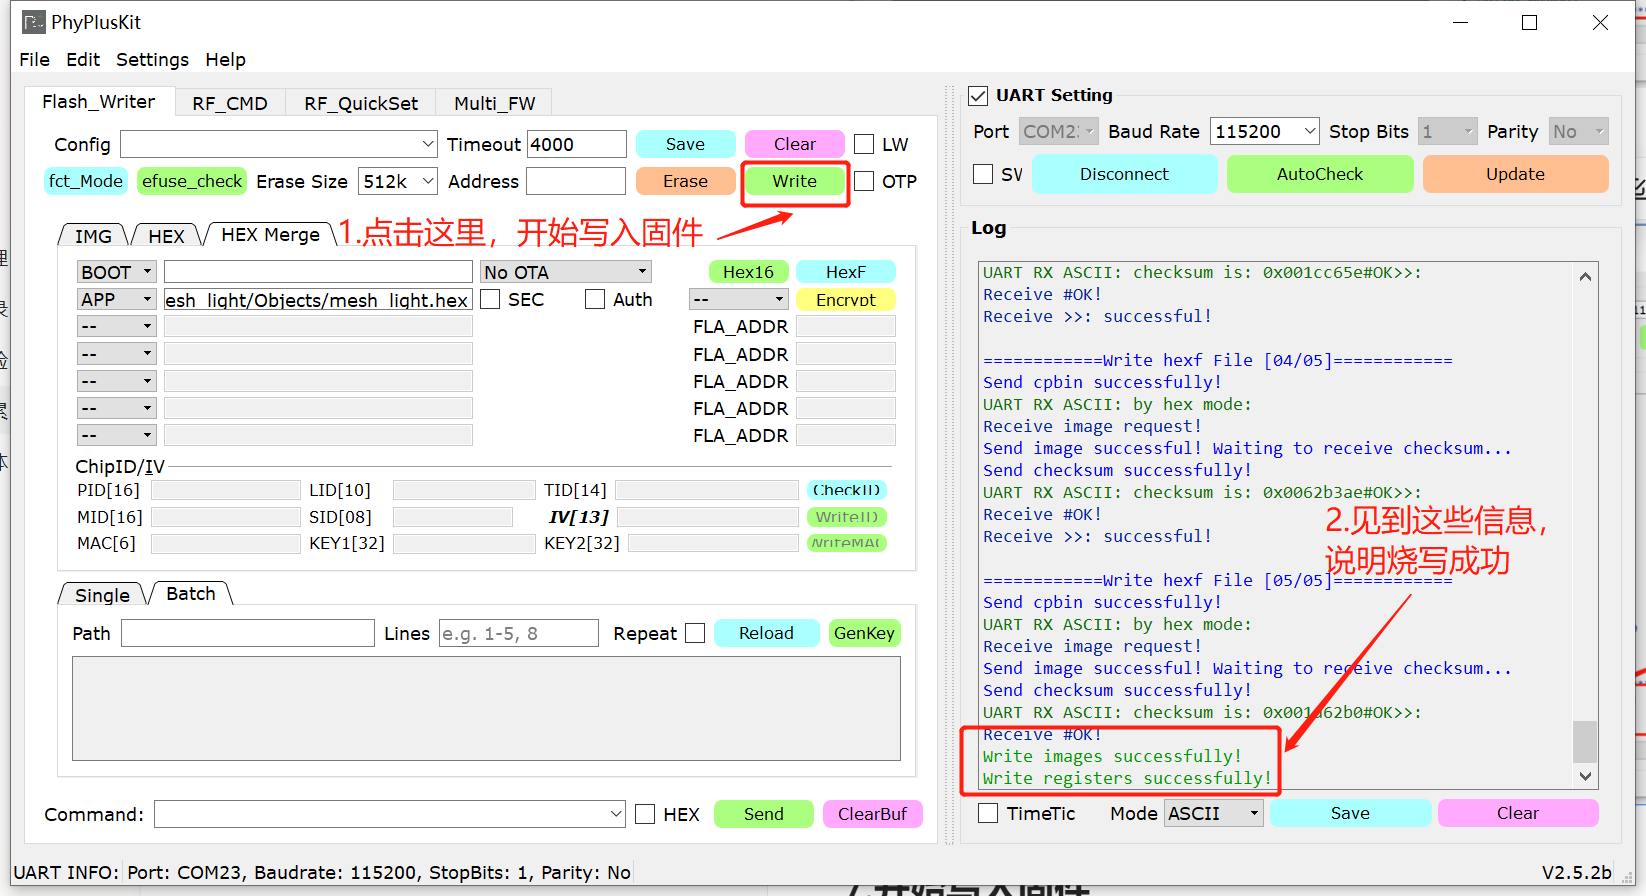Click the Timeout input field
Screen dimensions: 1646x896
pos(577,144)
